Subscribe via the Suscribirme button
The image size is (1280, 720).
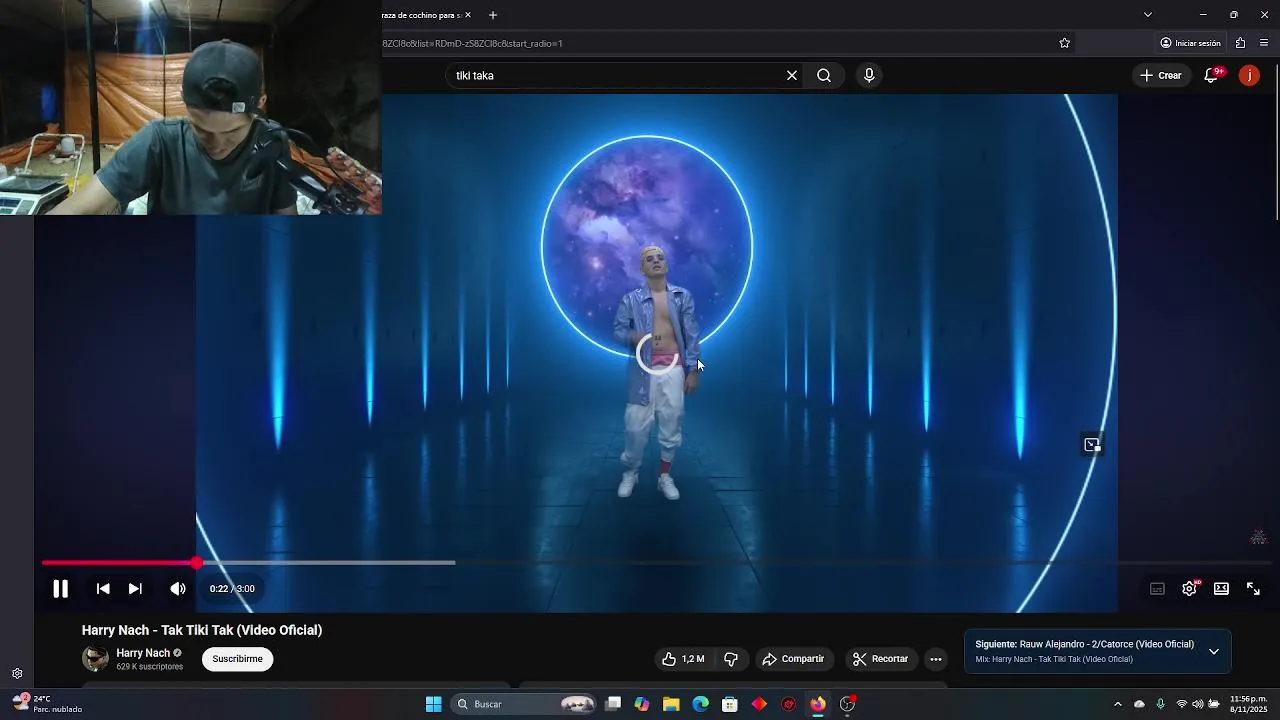tap(237, 659)
